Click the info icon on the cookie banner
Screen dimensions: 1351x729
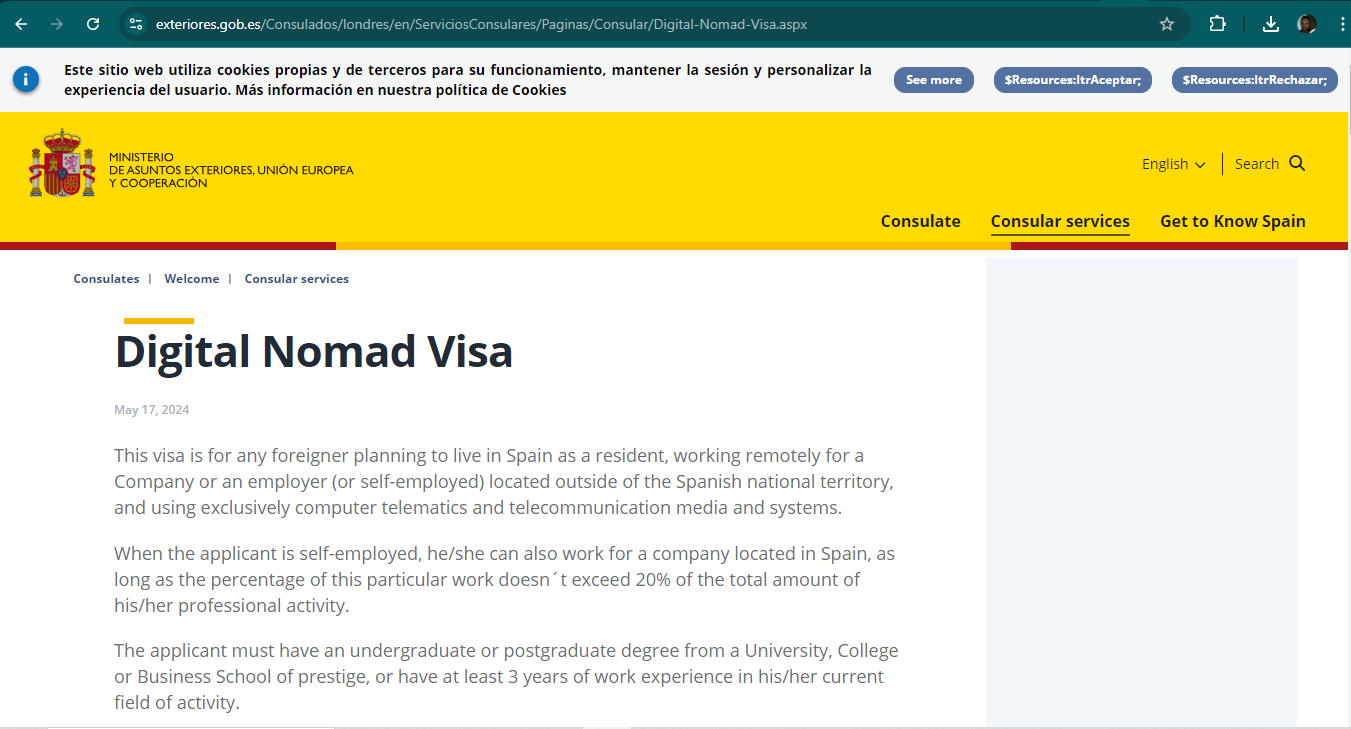pyautogui.click(x=26, y=79)
